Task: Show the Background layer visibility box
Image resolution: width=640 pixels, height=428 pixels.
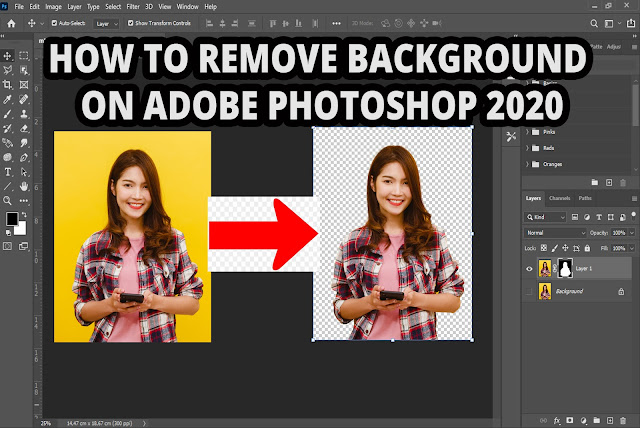Action: [x=529, y=291]
